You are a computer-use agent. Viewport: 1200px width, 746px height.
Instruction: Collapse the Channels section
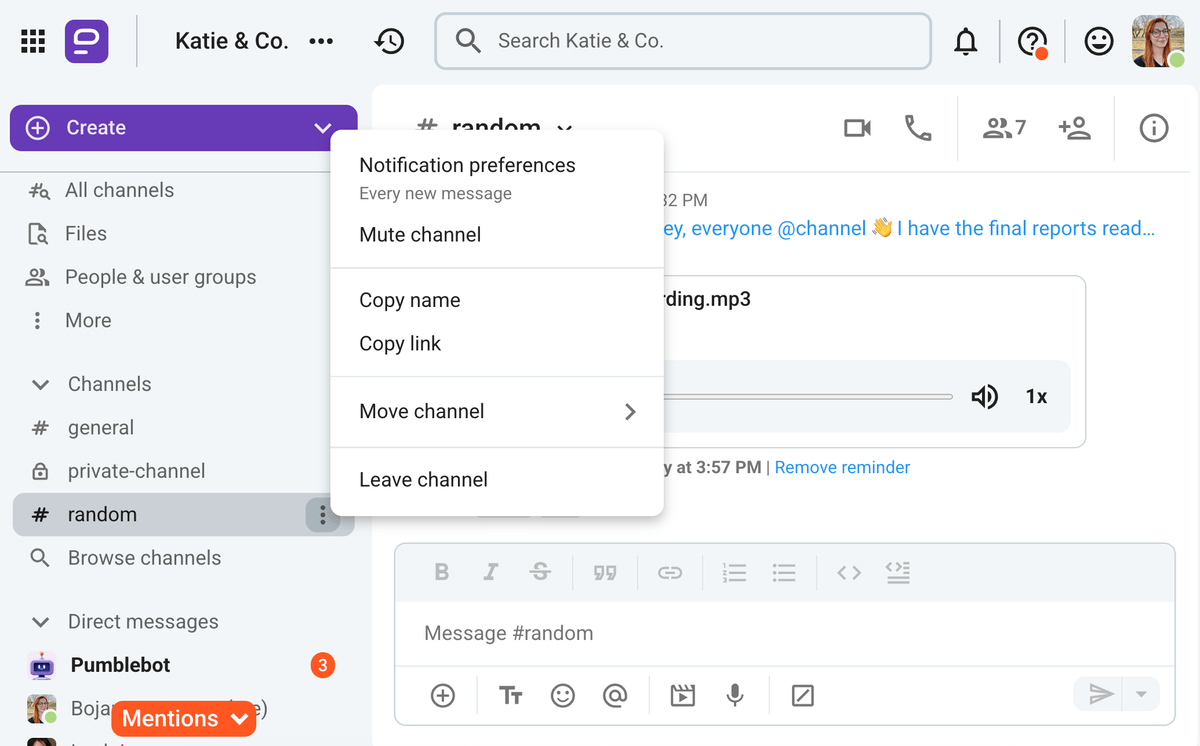41,384
